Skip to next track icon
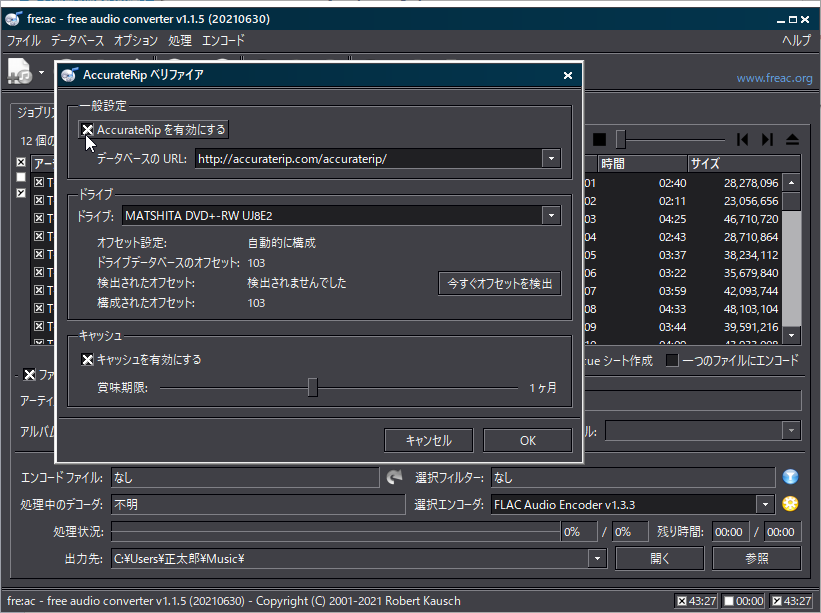Image resolution: width=821 pixels, height=613 pixels. point(766,139)
